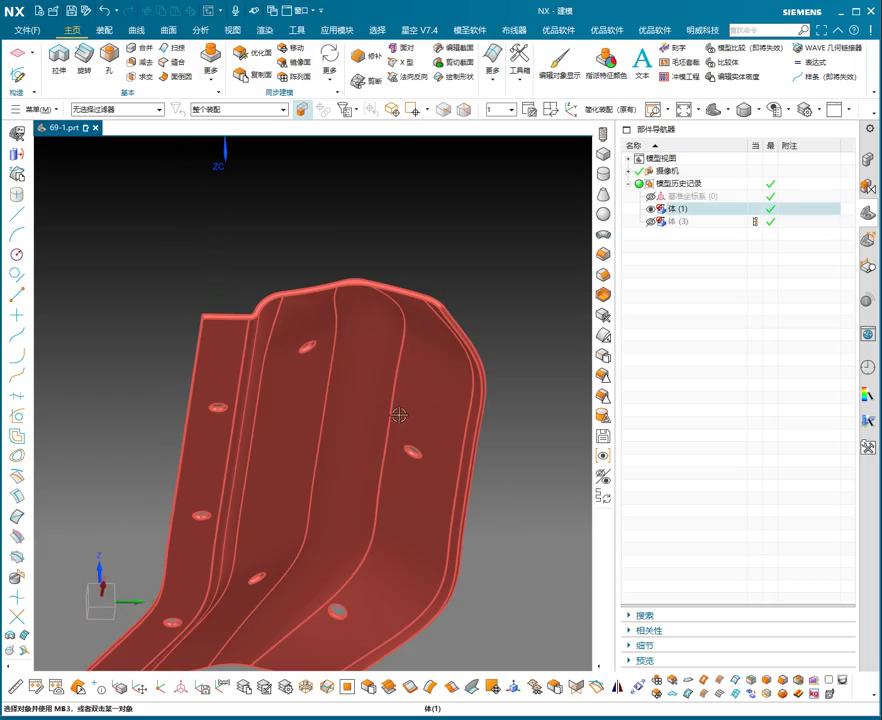The height and width of the screenshot is (720, 882).
Task: Toggle visibility eye of 体 (1)
Action: pos(650,209)
